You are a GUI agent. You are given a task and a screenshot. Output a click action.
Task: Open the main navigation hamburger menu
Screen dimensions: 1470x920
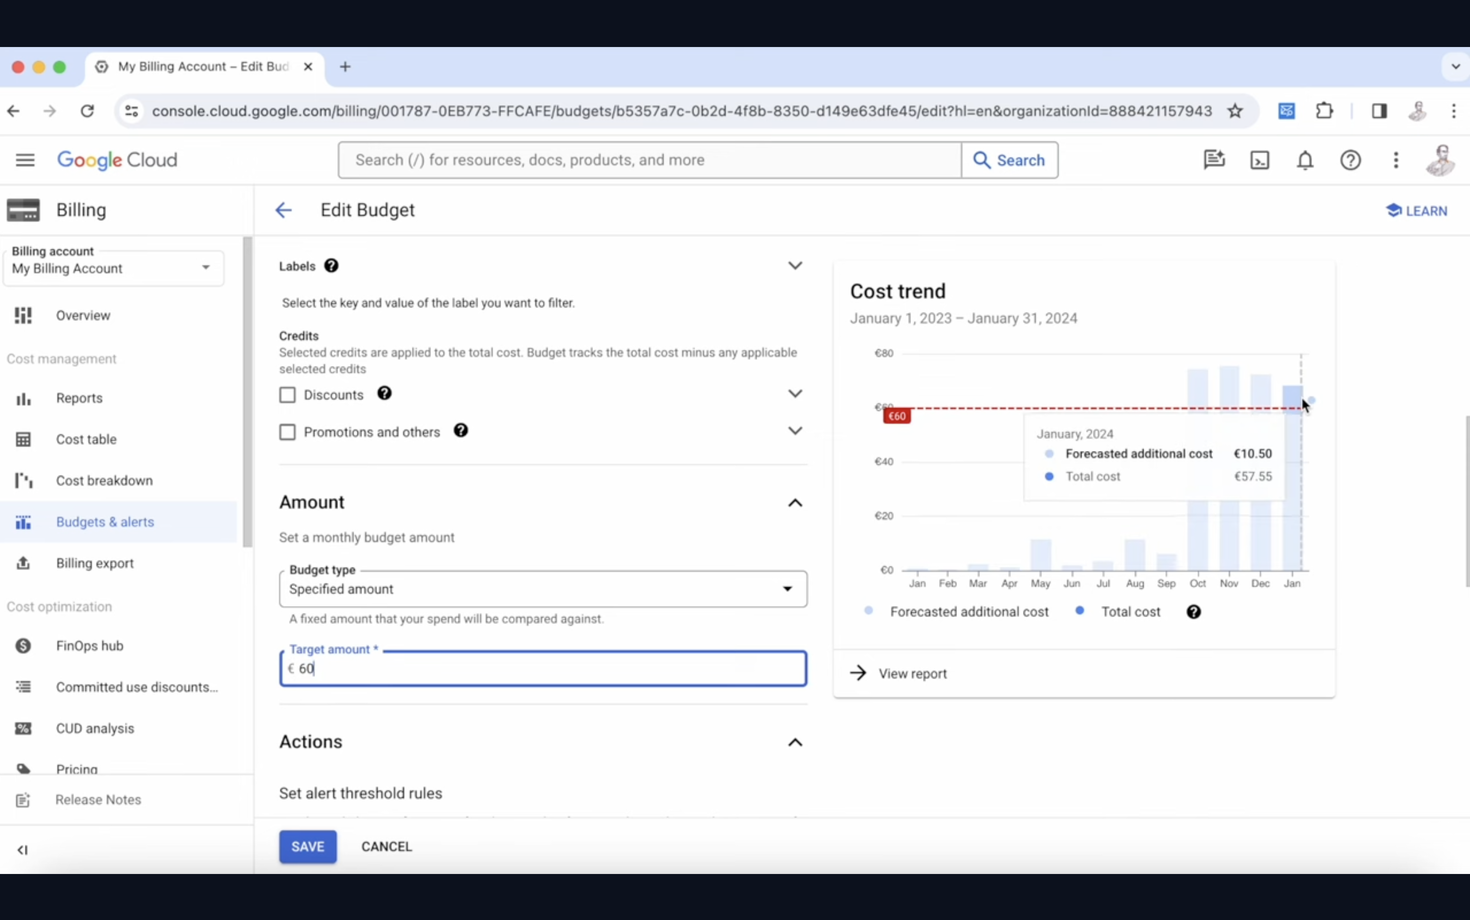25,160
